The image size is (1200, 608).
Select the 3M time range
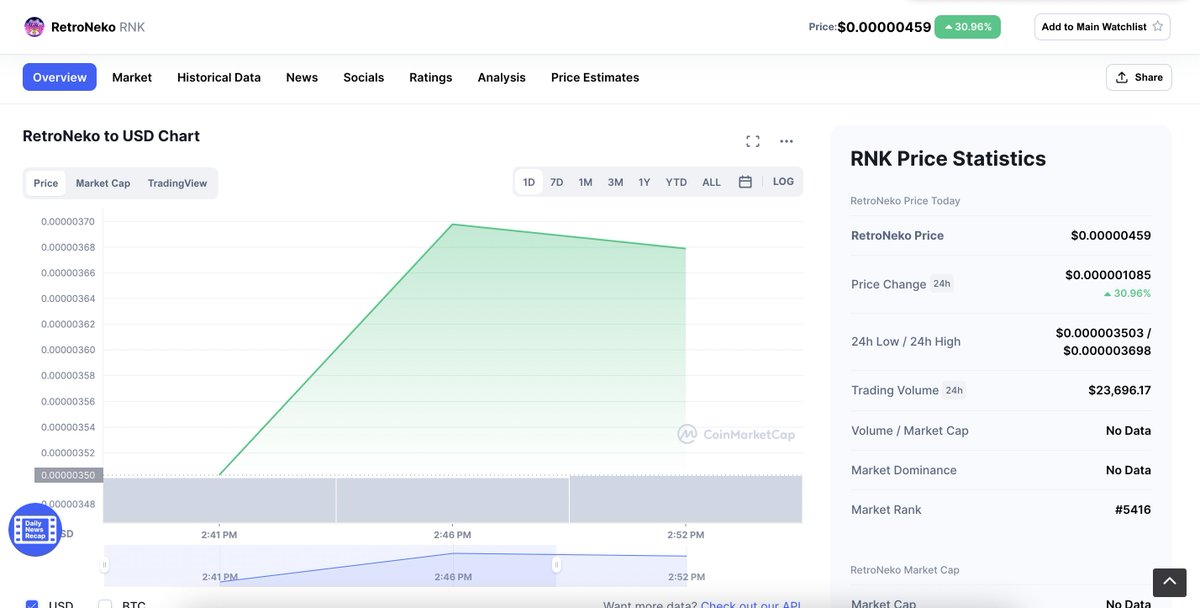(616, 182)
